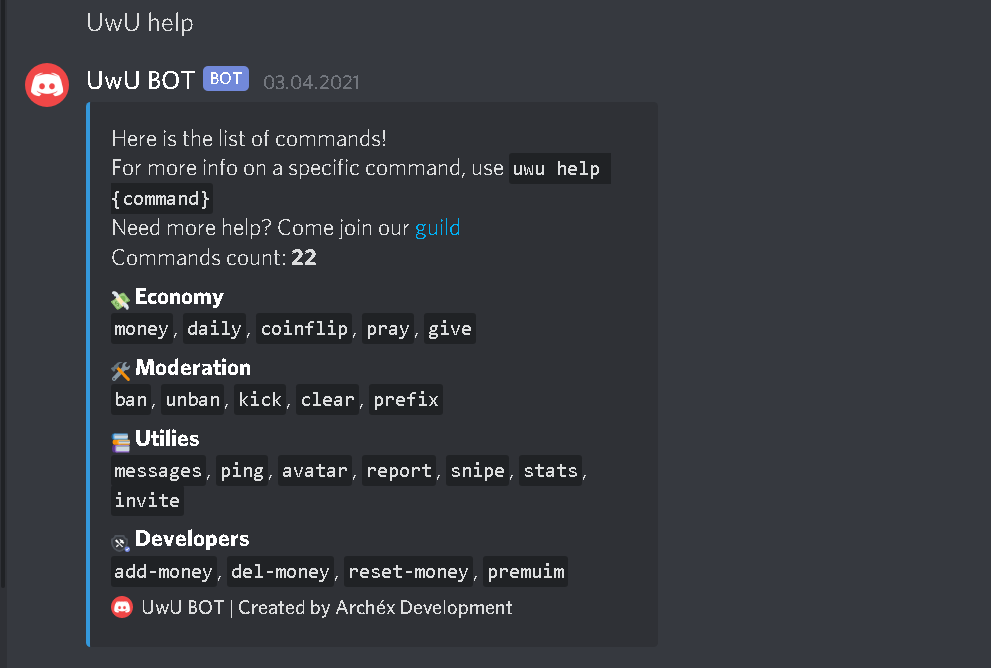
Task: Select the money command snippet
Action: (141, 328)
